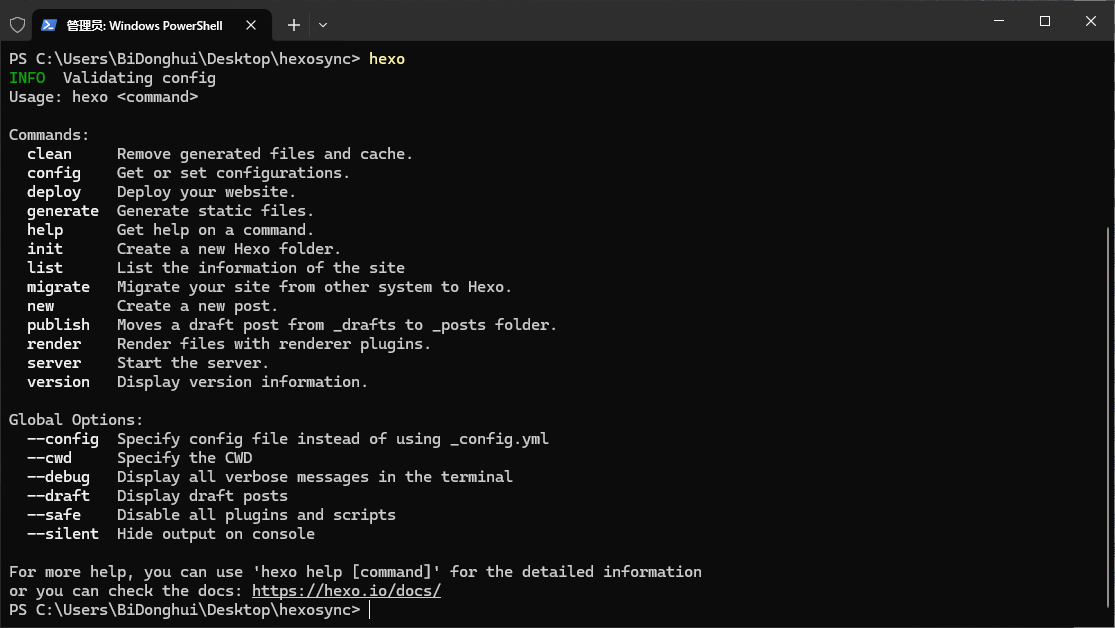Click the 'deploy' command entry
1115x628 pixels.
tap(54, 191)
